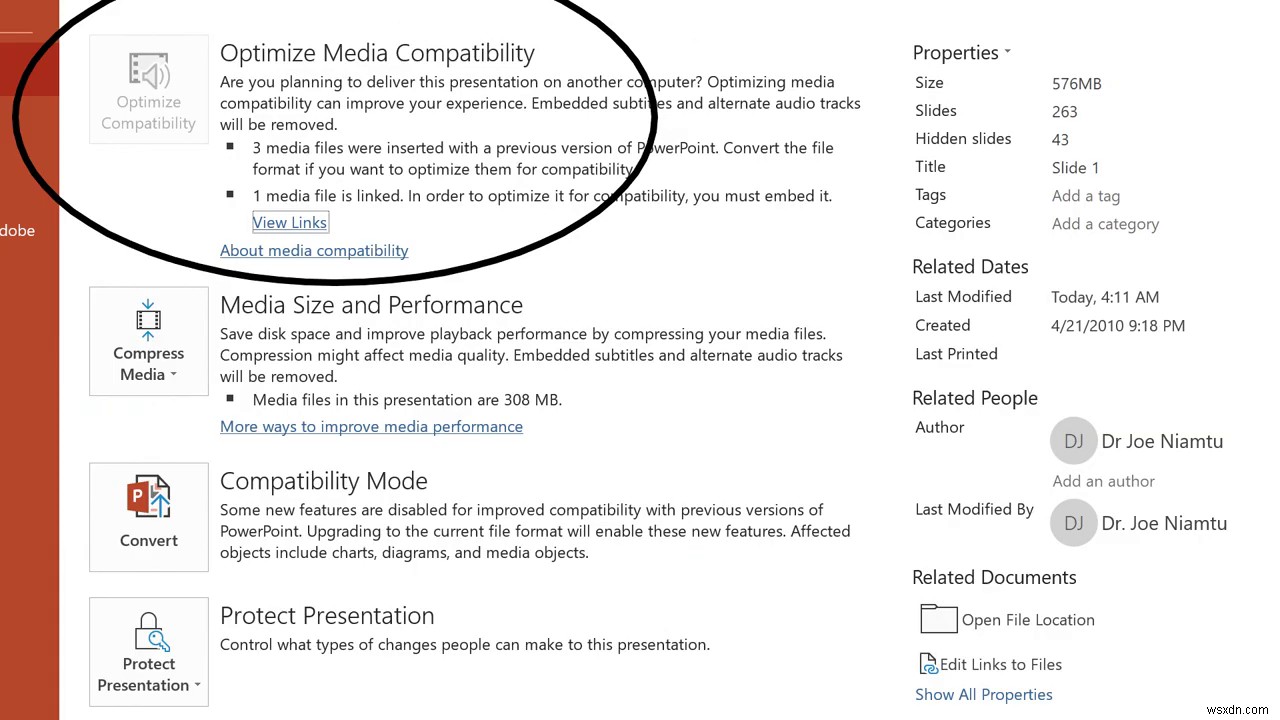
Task: Click the Add an author field
Action: (x=1103, y=481)
